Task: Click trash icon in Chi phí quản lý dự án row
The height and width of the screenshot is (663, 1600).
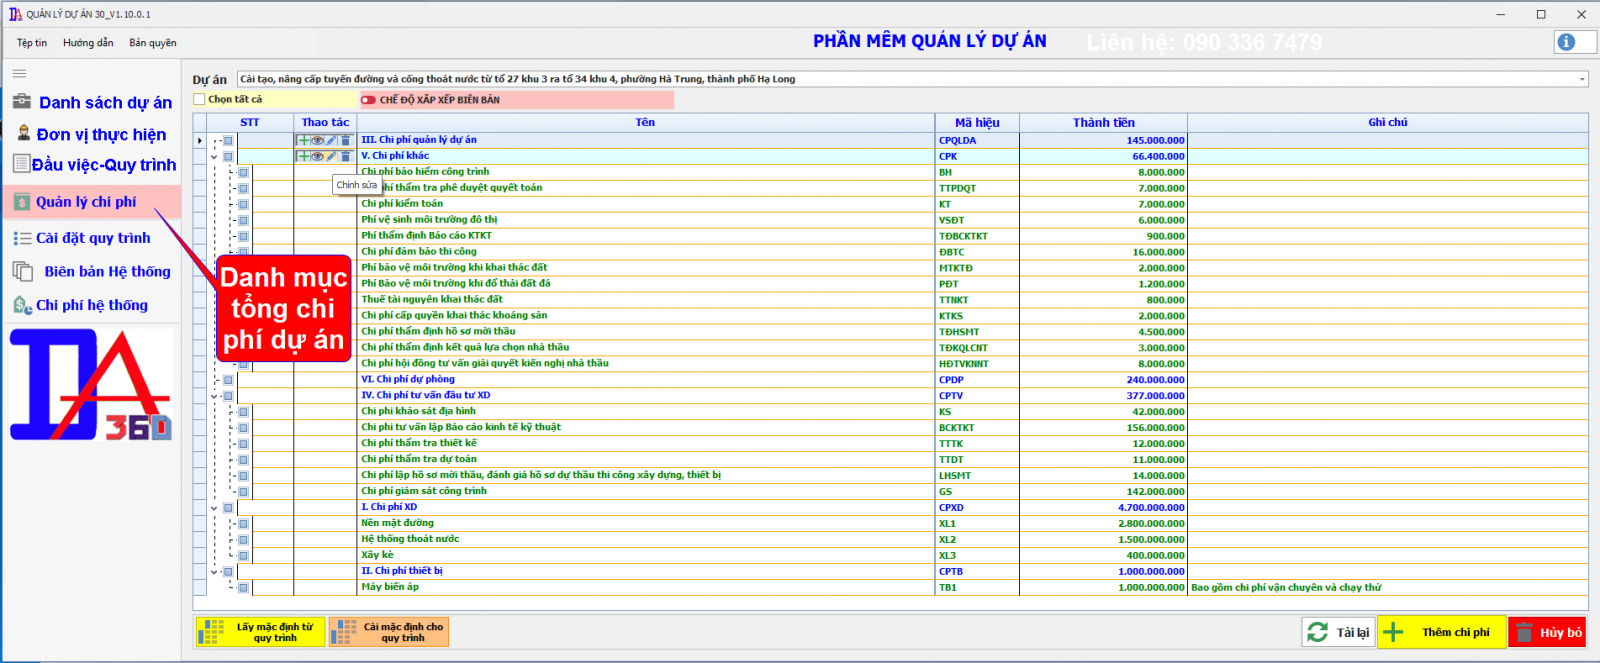Action: tap(346, 140)
